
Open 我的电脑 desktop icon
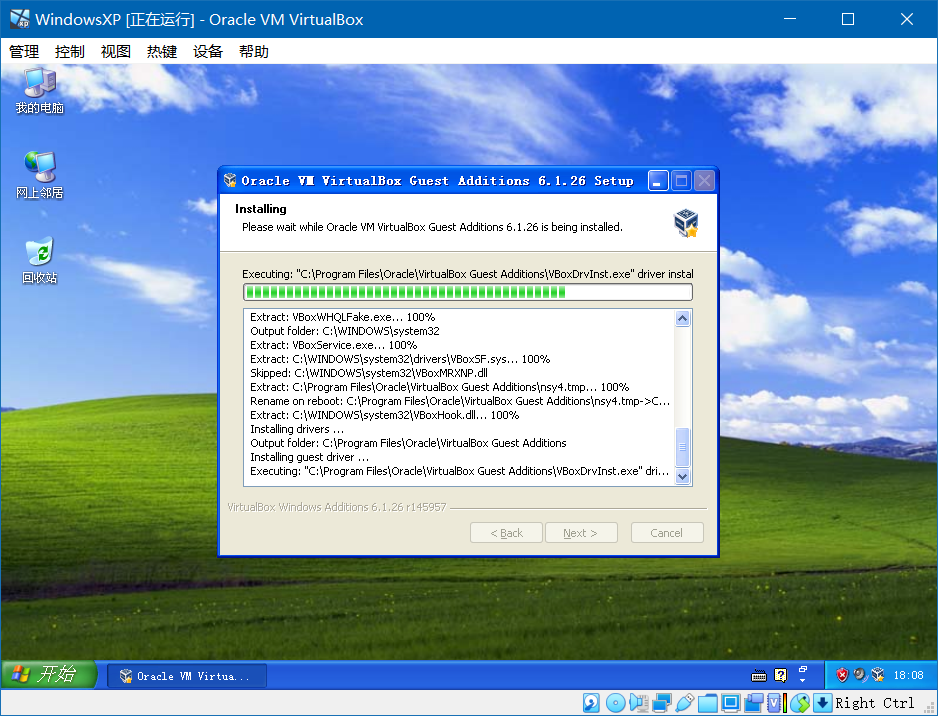tap(39, 91)
